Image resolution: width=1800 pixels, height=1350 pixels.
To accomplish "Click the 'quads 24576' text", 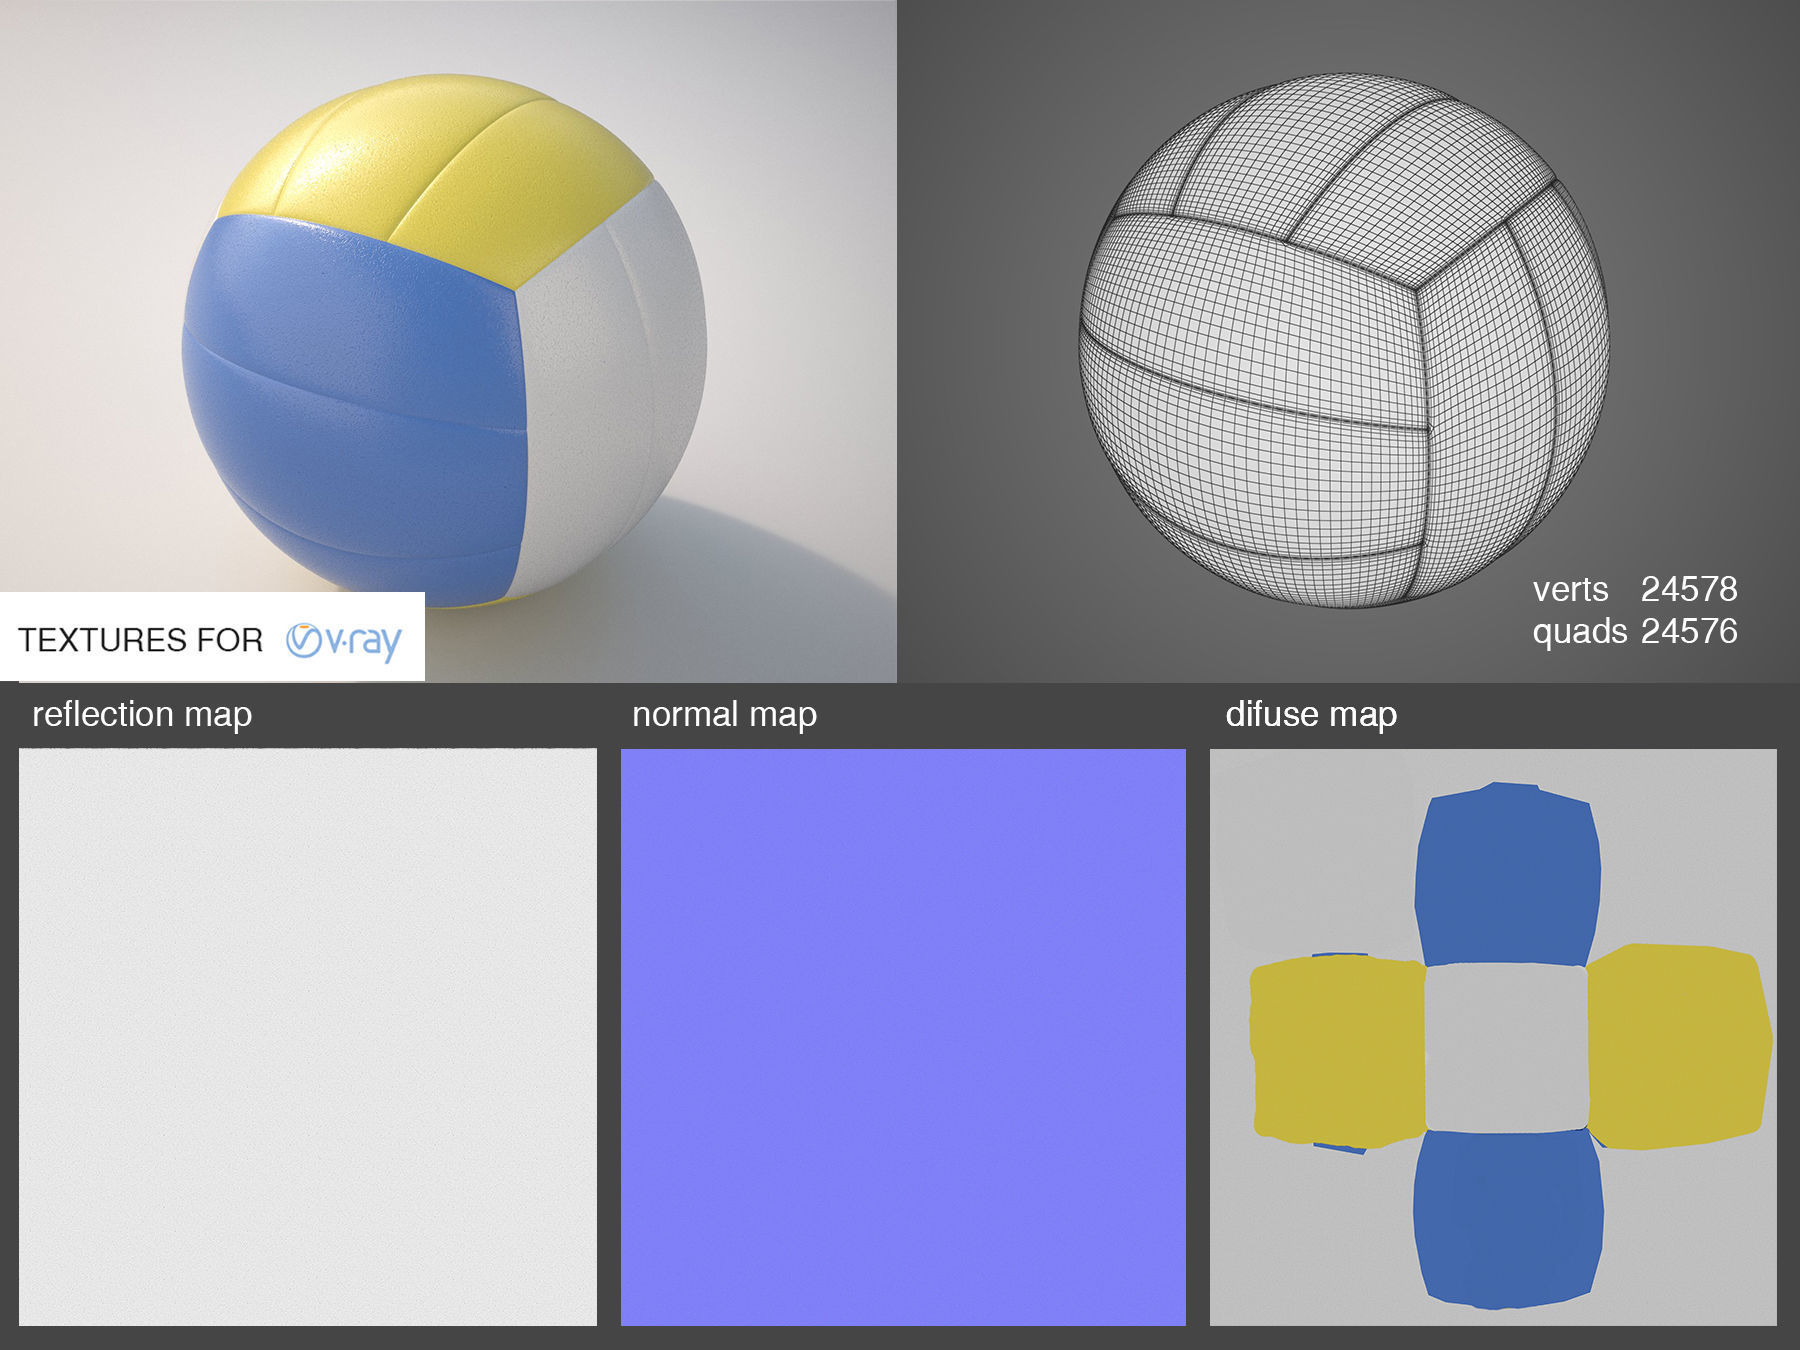I will (1635, 631).
